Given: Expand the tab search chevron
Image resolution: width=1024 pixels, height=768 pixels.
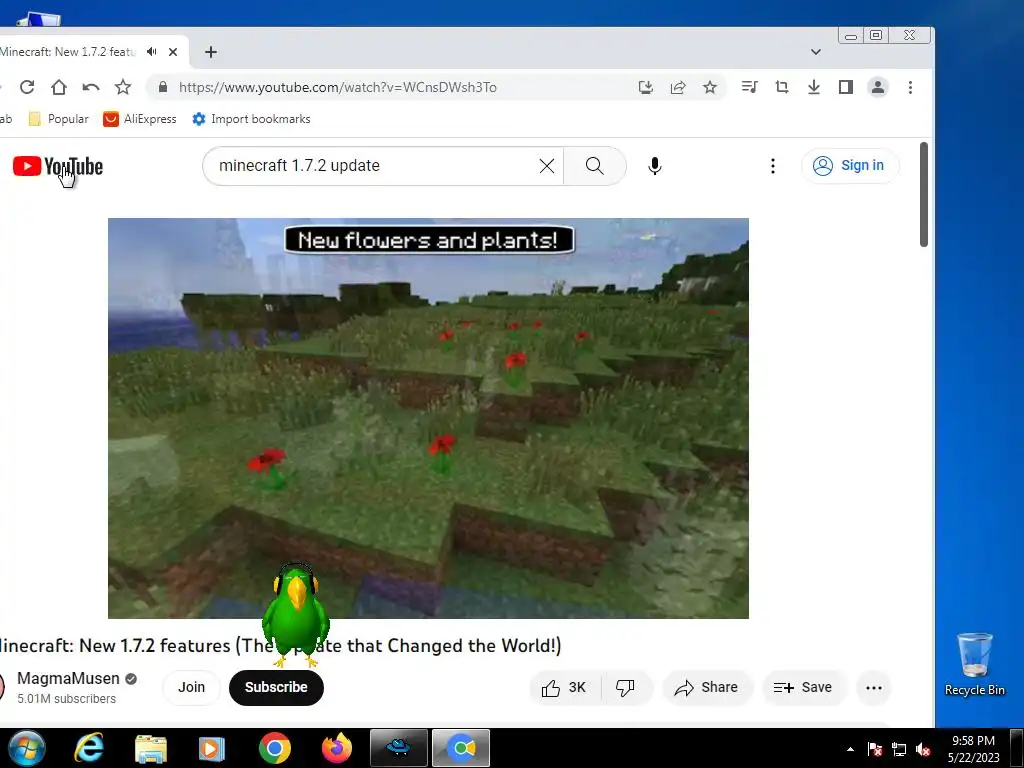Looking at the screenshot, I should click(816, 52).
